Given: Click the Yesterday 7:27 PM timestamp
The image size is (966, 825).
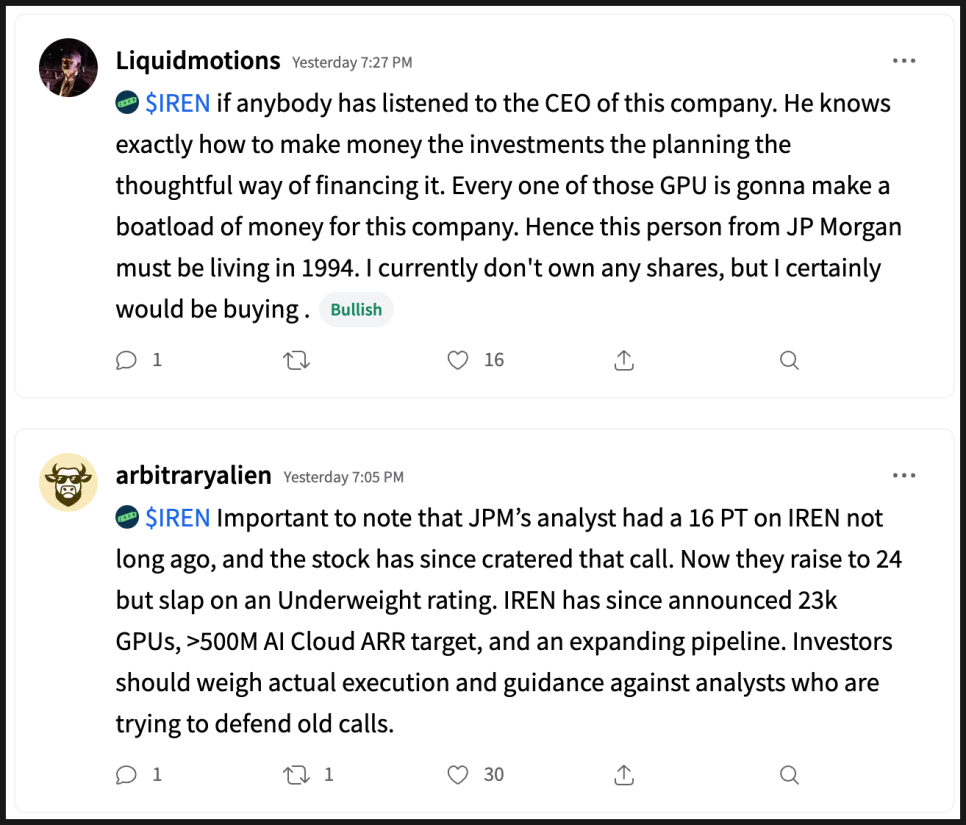Looking at the screenshot, I should tap(352, 62).
